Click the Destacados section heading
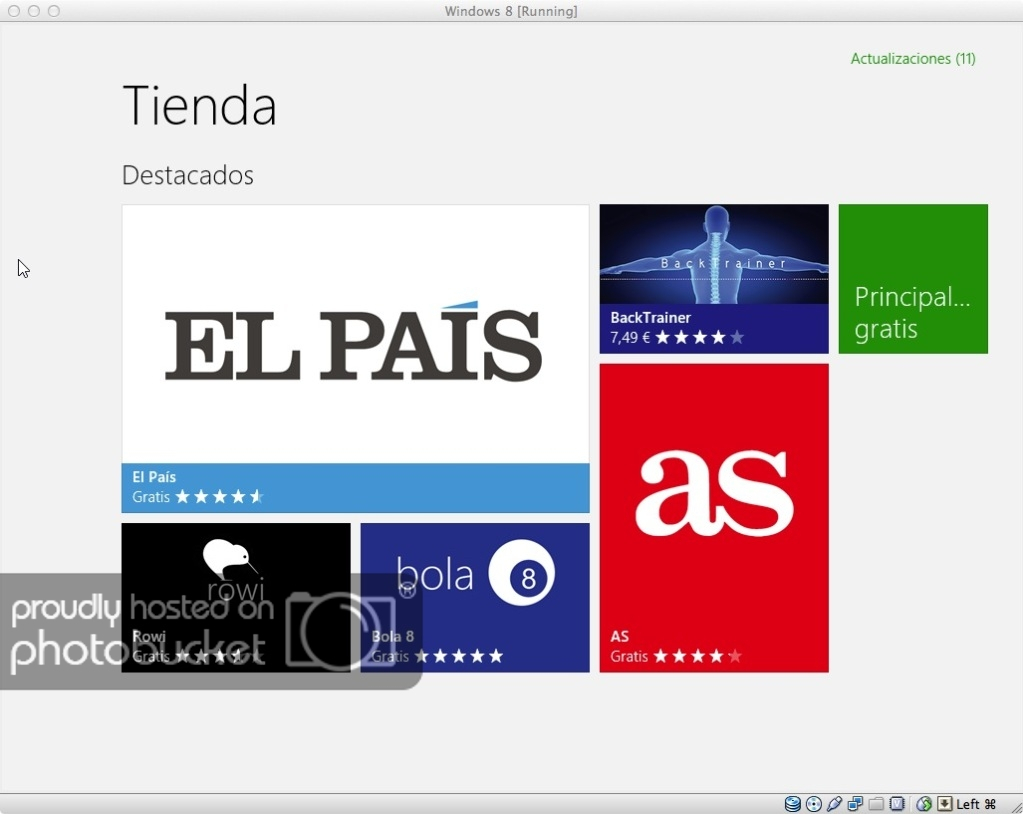 pyautogui.click(x=187, y=175)
